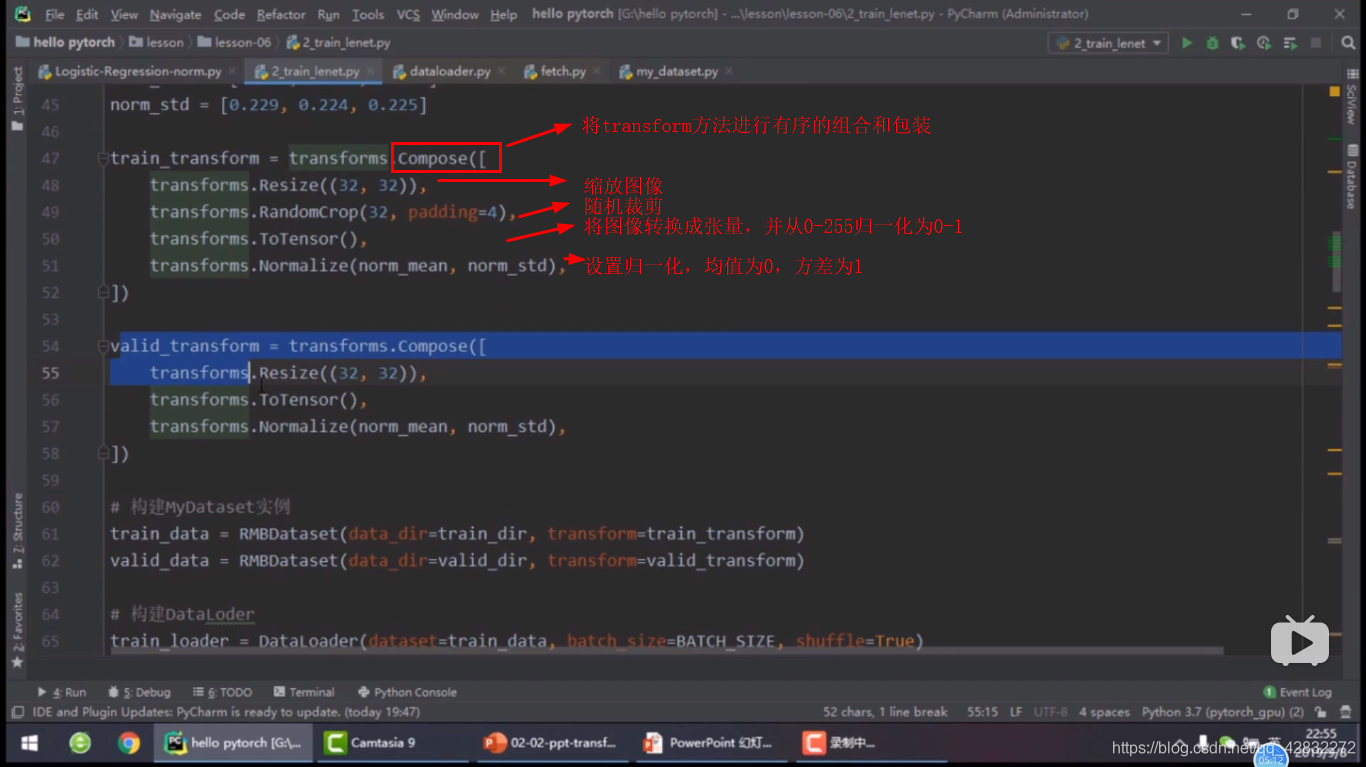Click the IDE and Plugin Updates message

coord(226,712)
